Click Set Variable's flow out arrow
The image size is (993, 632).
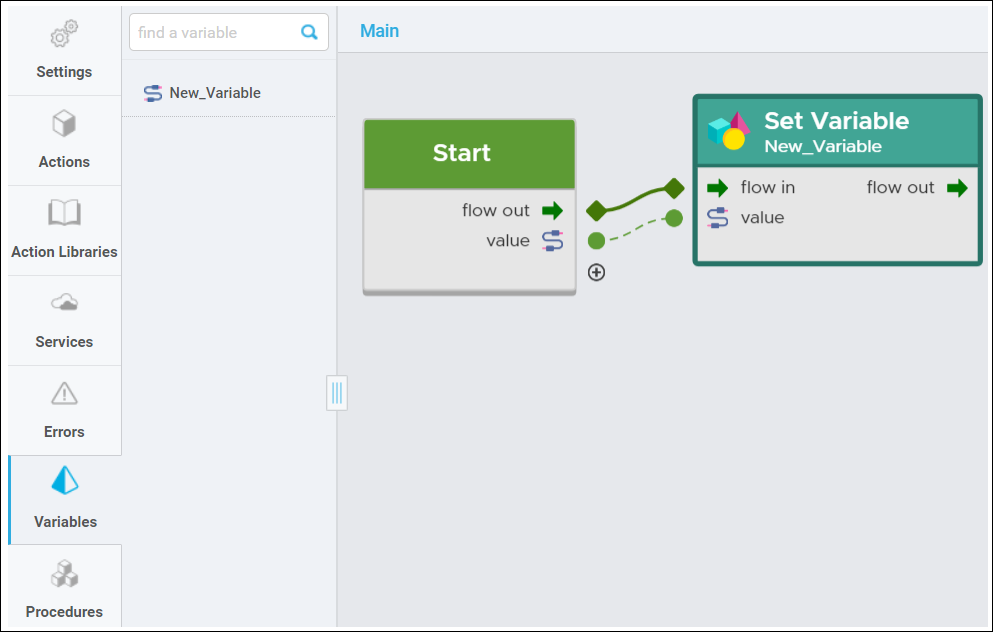[958, 187]
